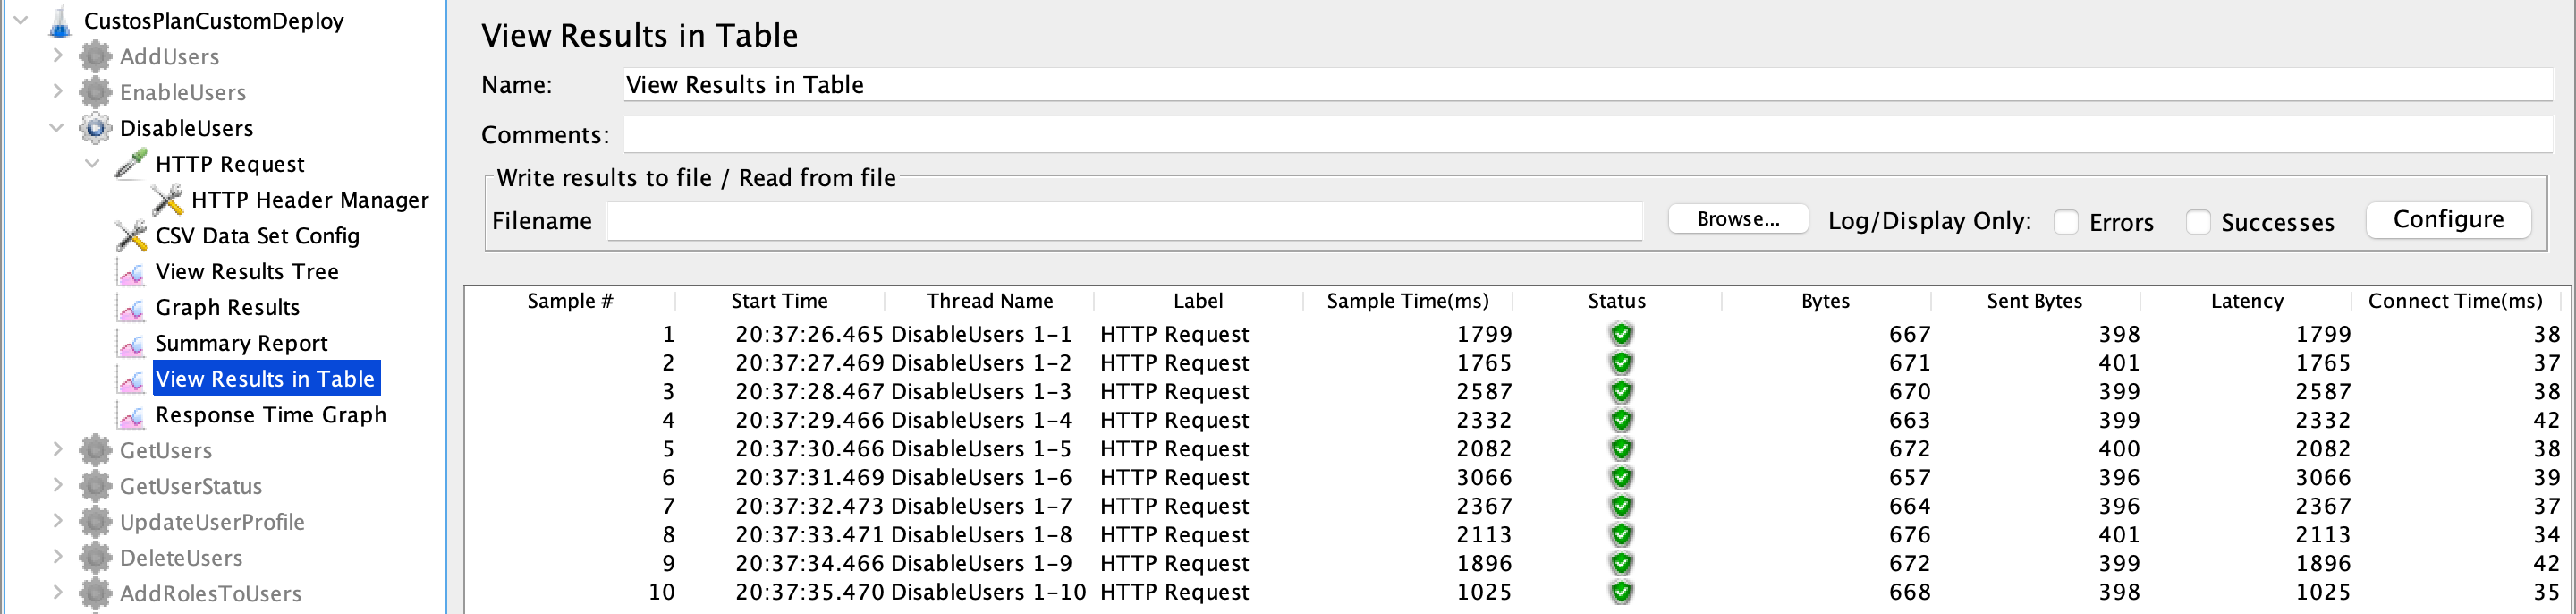The image size is (2576, 614).
Task: Sort by the Start Time column header
Action: pos(779,301)
